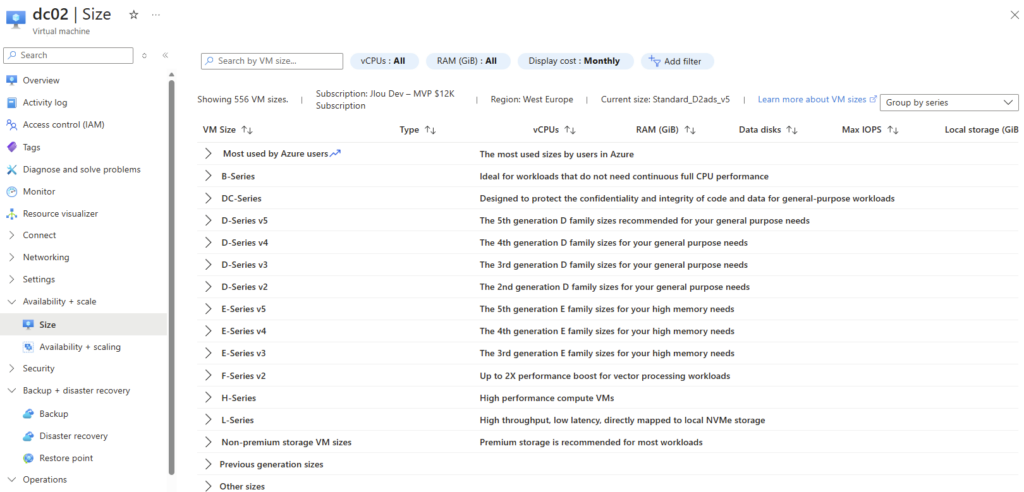The image size is (1024, 492).
Task: Sort by Type column arrows
Action: coord(430,130)
